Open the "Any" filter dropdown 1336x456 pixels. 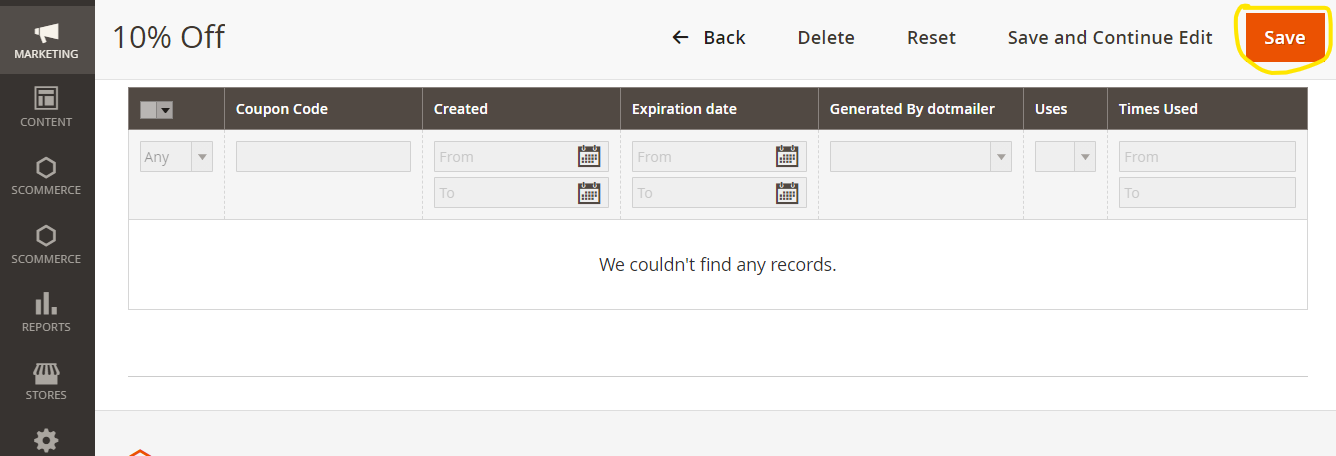(x=176, y=157)
